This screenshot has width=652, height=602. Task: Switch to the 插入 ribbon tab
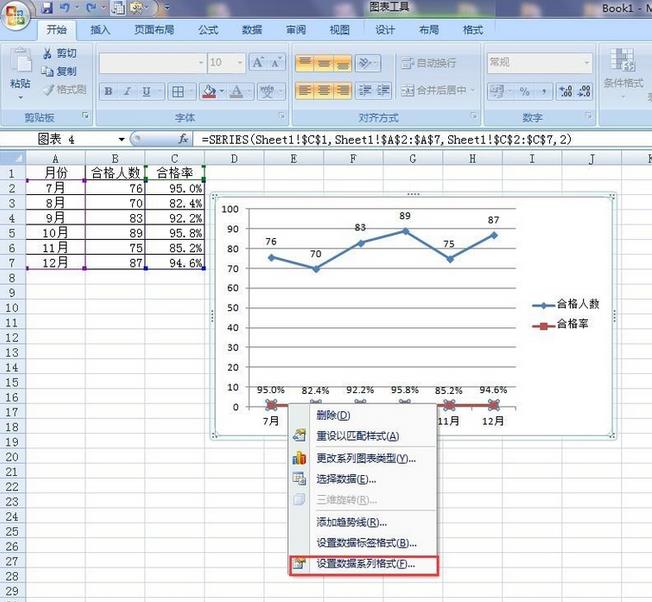pos(100,30)
